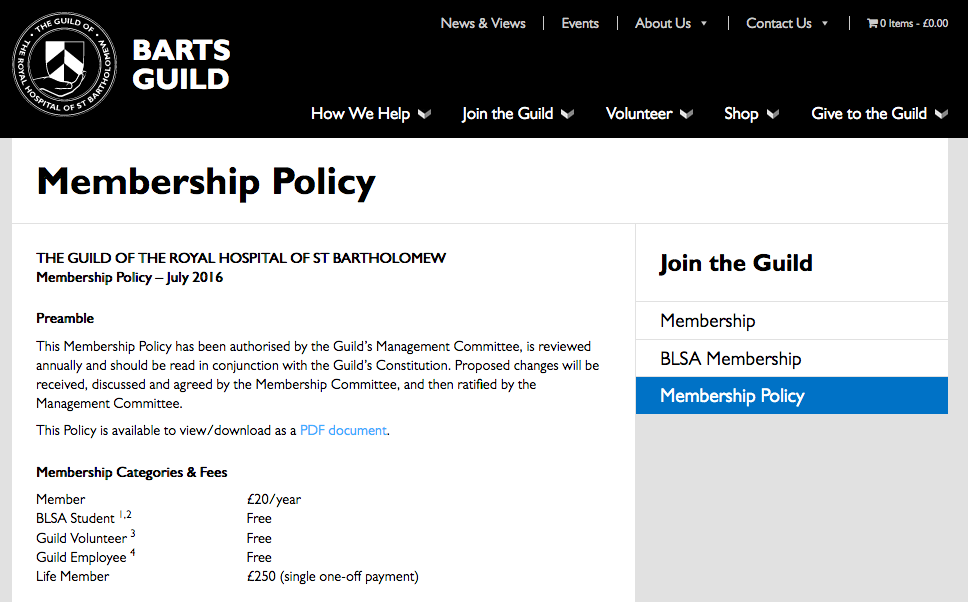Select the highlighted Membership Policy item
This screenshot has height=602, width=968.
[x=791, y=396]
